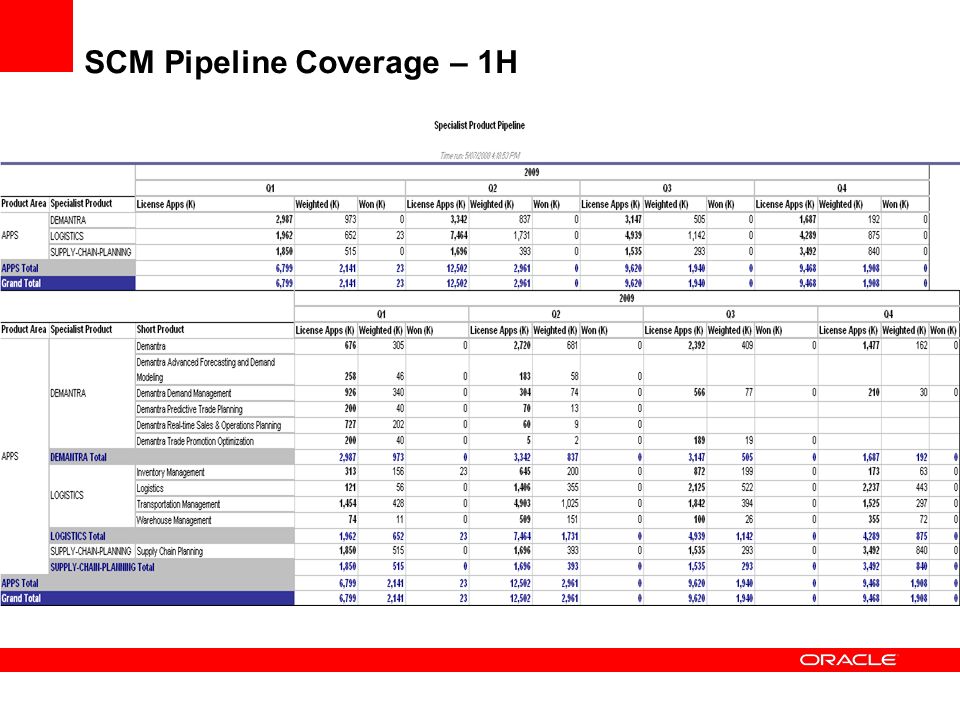Select value 151 in the Warehouse Management row
Viewport: 960px width, 720px height.
[x=572, y=519]
